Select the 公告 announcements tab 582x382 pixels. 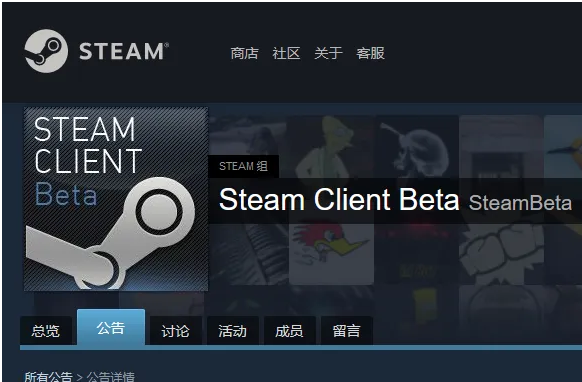[111, 327]
